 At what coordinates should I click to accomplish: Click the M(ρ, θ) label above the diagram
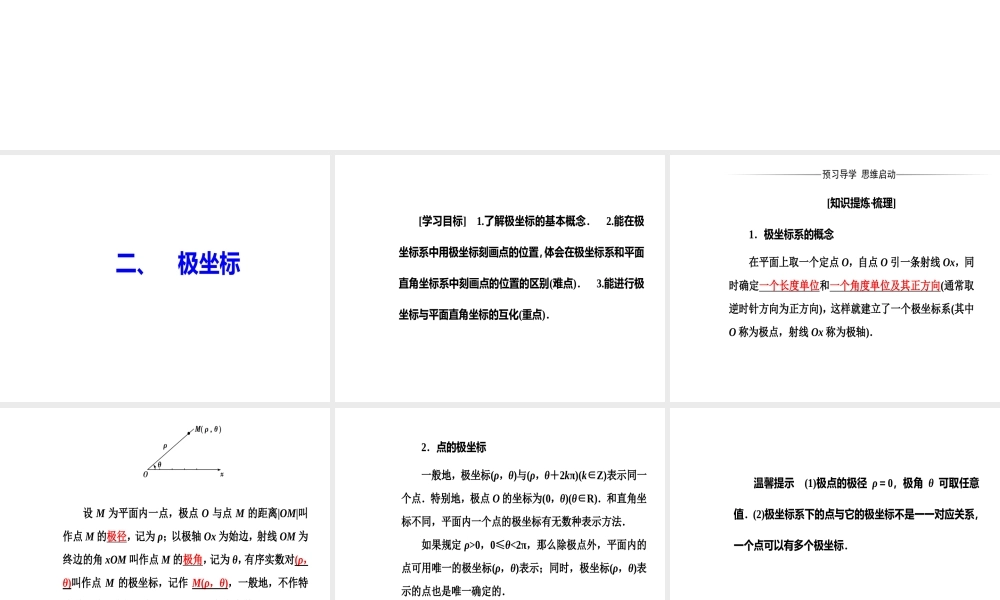207,428
